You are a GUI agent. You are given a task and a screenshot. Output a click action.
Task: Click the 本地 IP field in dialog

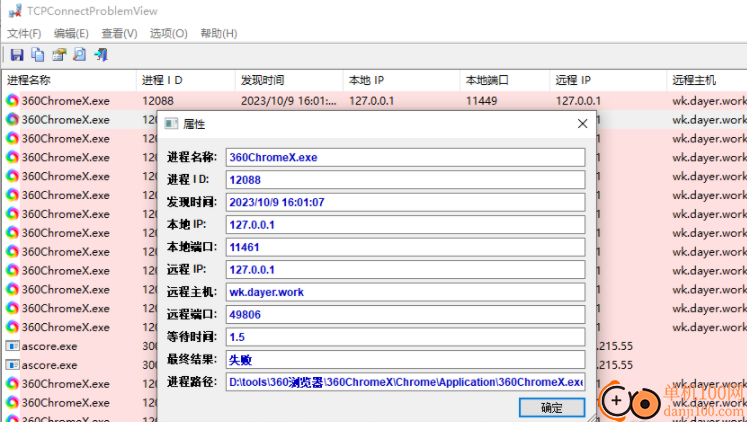point(405,225)
